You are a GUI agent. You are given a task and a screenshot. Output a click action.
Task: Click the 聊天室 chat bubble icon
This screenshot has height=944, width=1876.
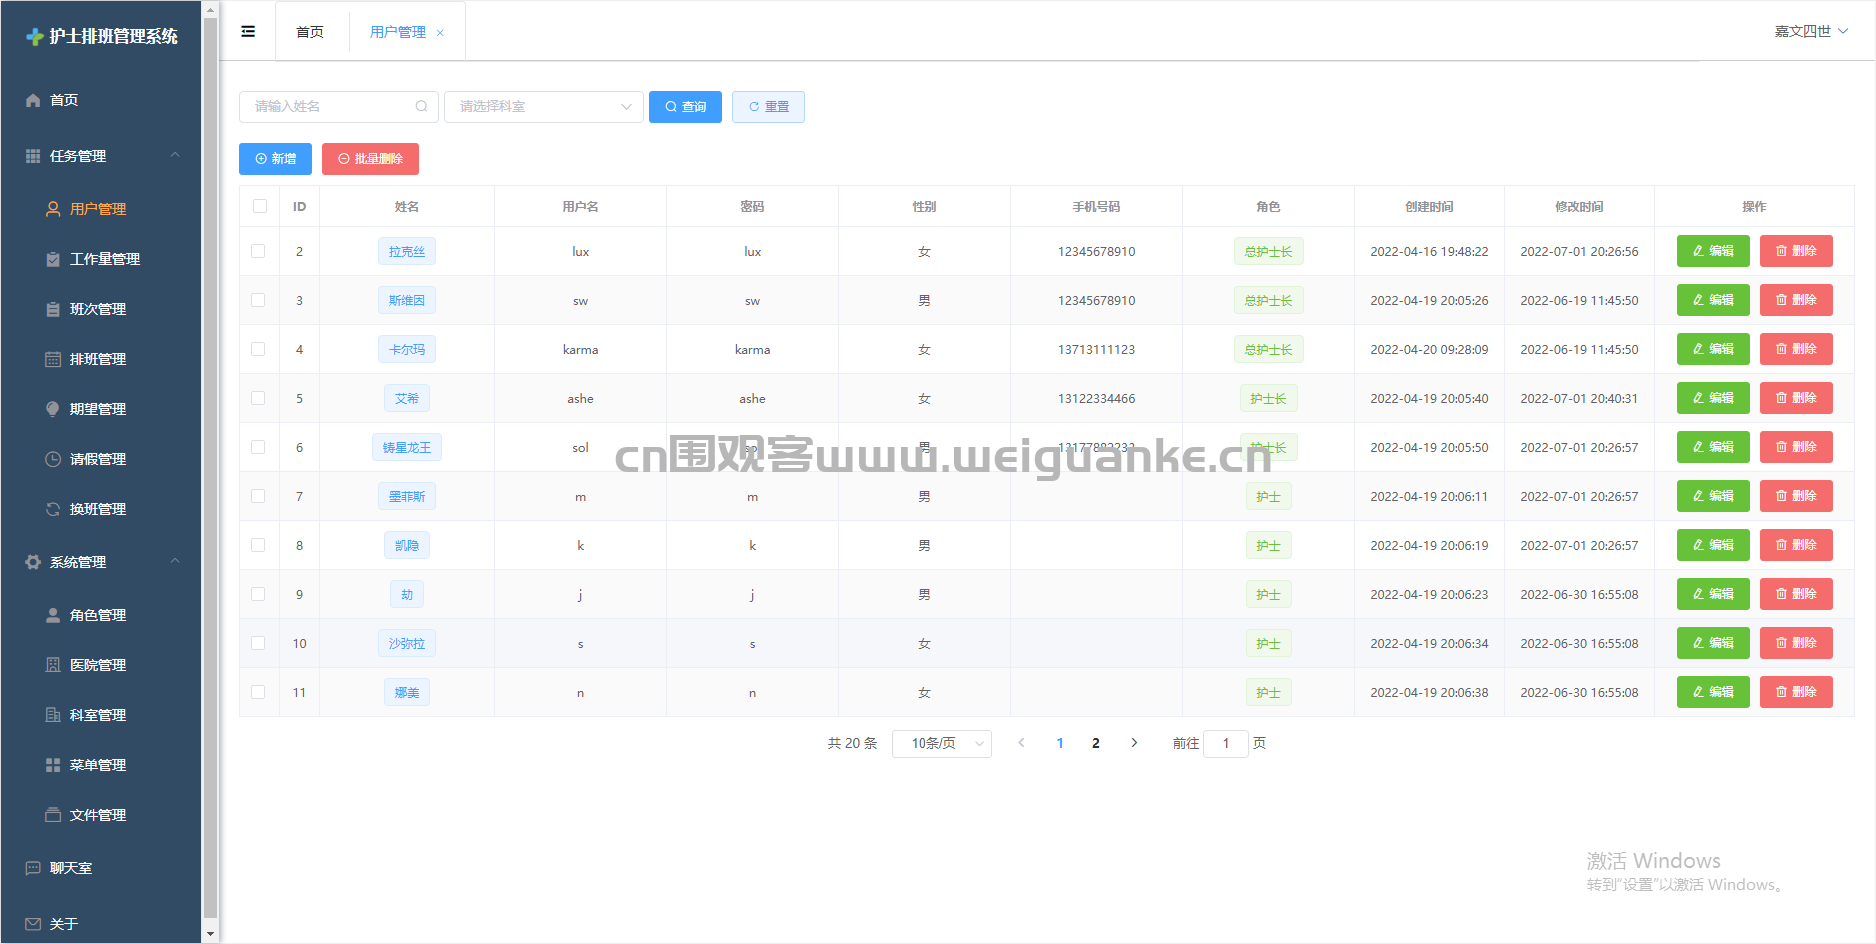[x=33, y=868]
